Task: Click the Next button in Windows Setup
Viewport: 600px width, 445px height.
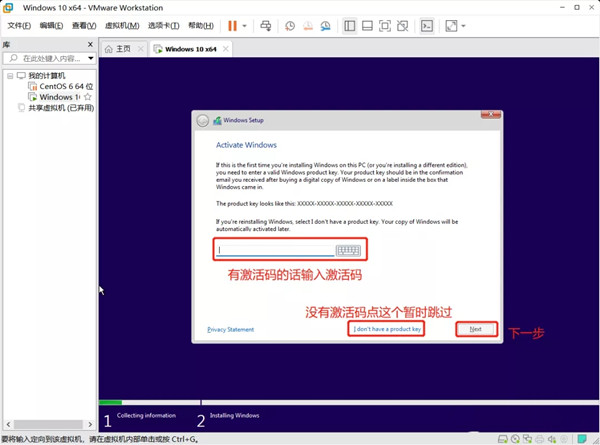Action: (475, 329)
